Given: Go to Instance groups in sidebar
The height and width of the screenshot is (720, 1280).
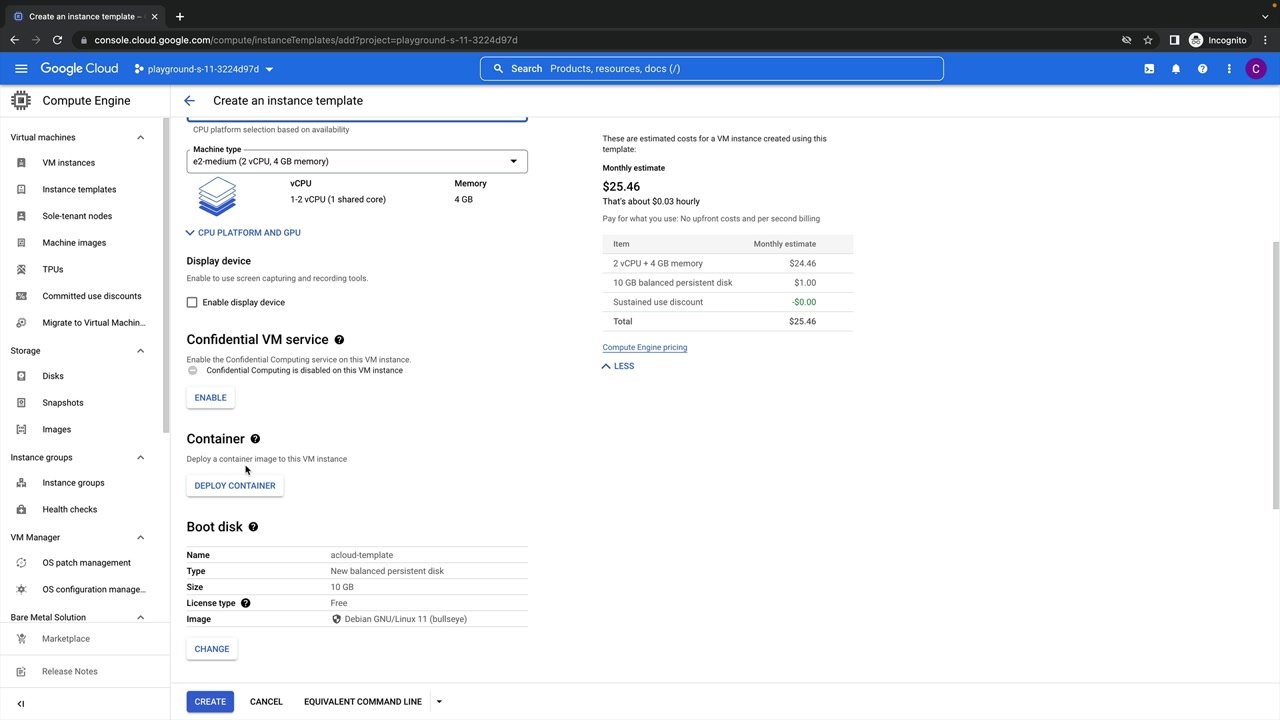Looking at the screenshot, I should tap(73, 483).
